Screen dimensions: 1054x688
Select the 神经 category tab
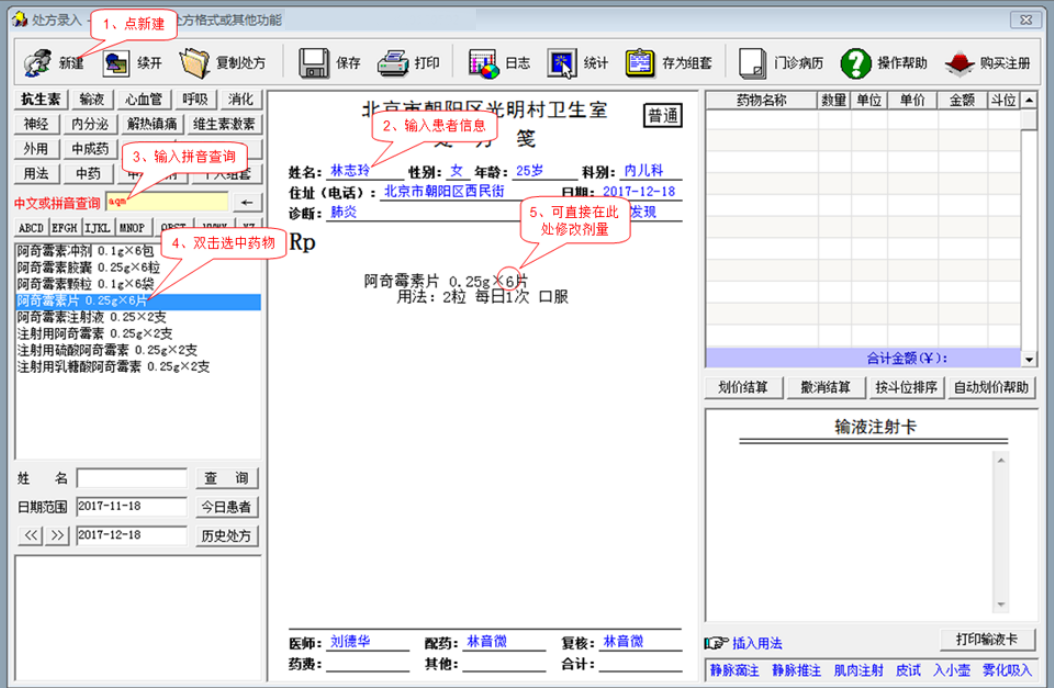[x=36, y=124]
